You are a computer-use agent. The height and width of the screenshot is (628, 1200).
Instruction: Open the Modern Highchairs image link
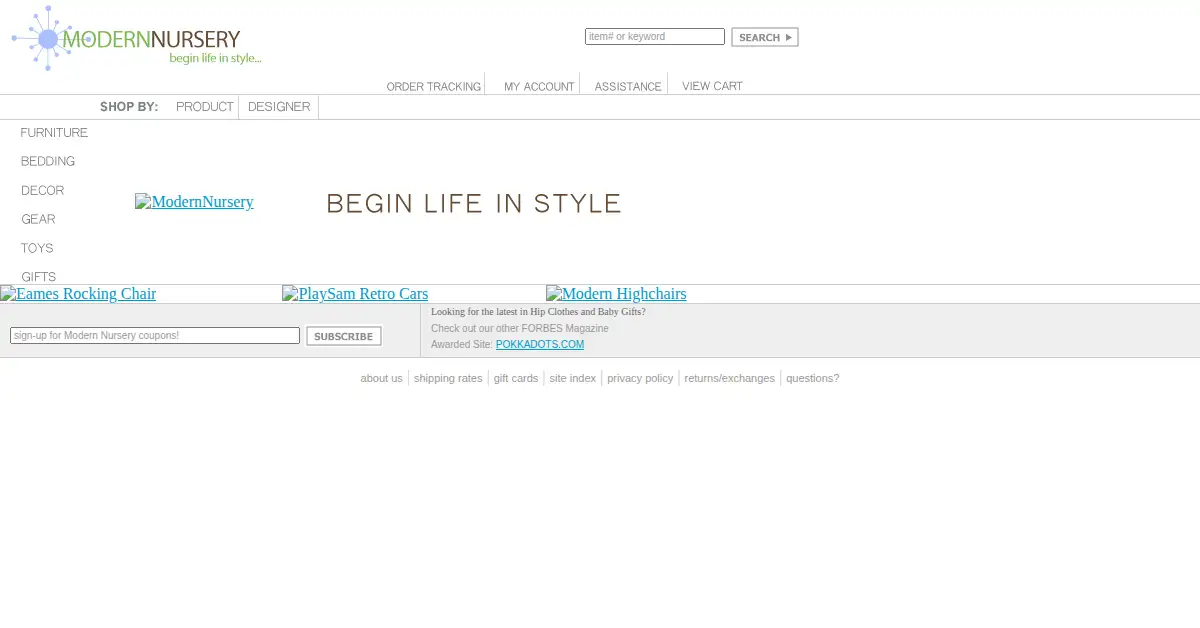point(616,294)
